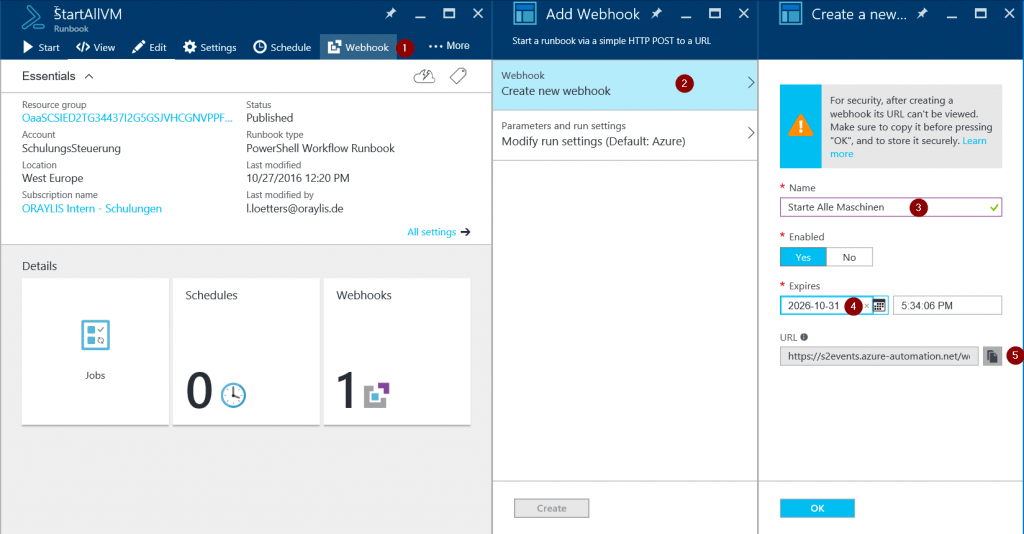Open Parameters and run settings row

point(625,134)
